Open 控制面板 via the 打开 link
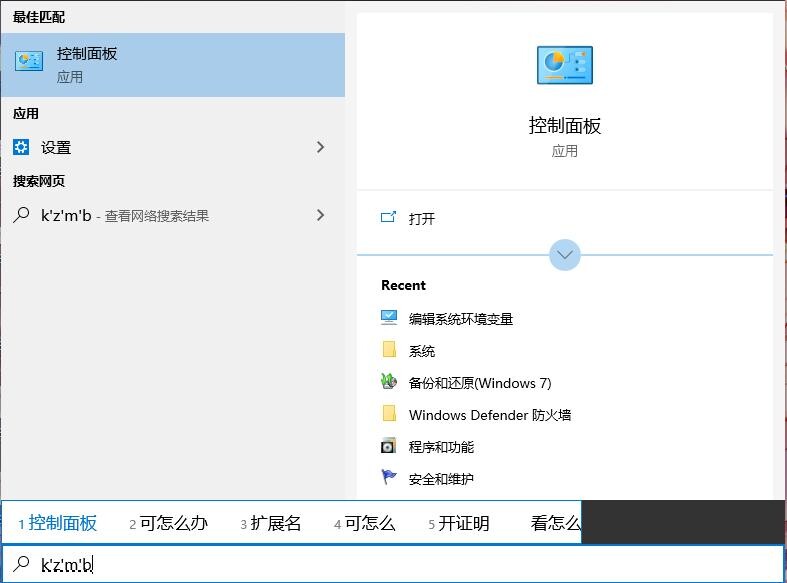This screenshot has height=583, width=787. click(422, 218)
